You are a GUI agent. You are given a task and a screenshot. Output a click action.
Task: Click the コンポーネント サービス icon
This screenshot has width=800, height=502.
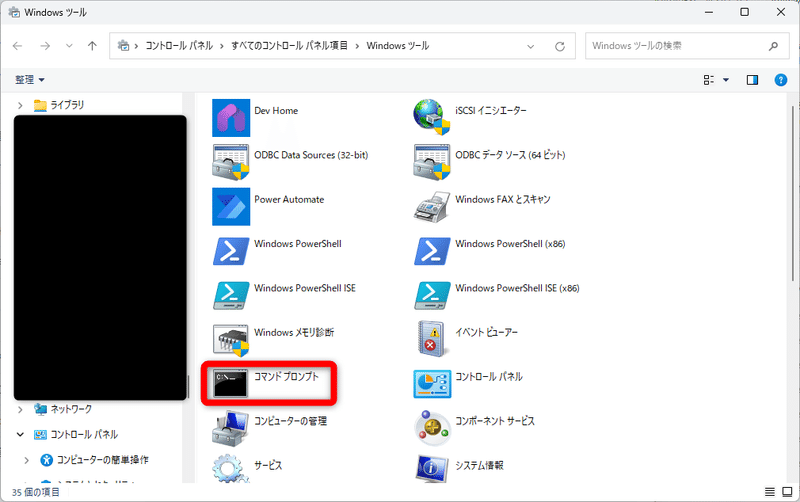(x=432, y=428)
